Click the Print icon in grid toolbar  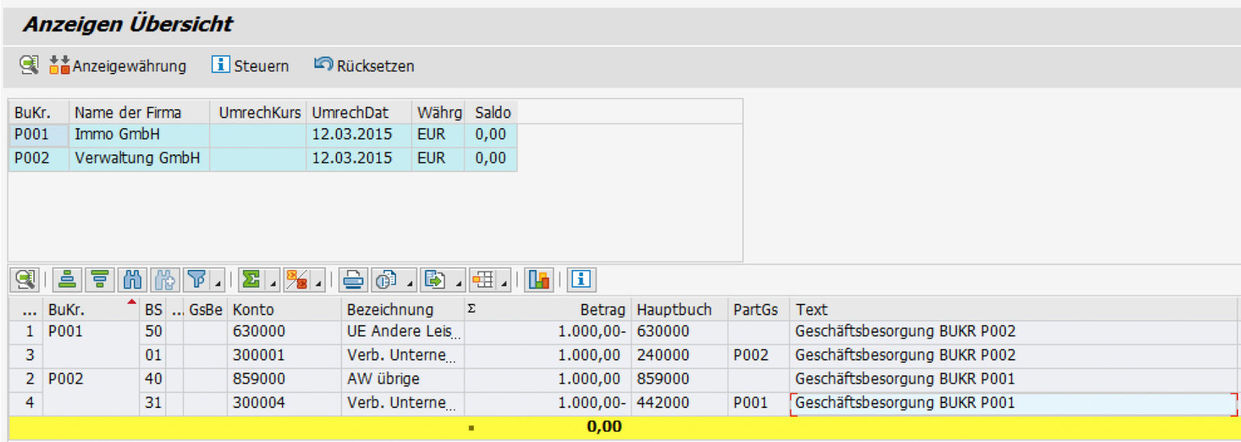354,280
